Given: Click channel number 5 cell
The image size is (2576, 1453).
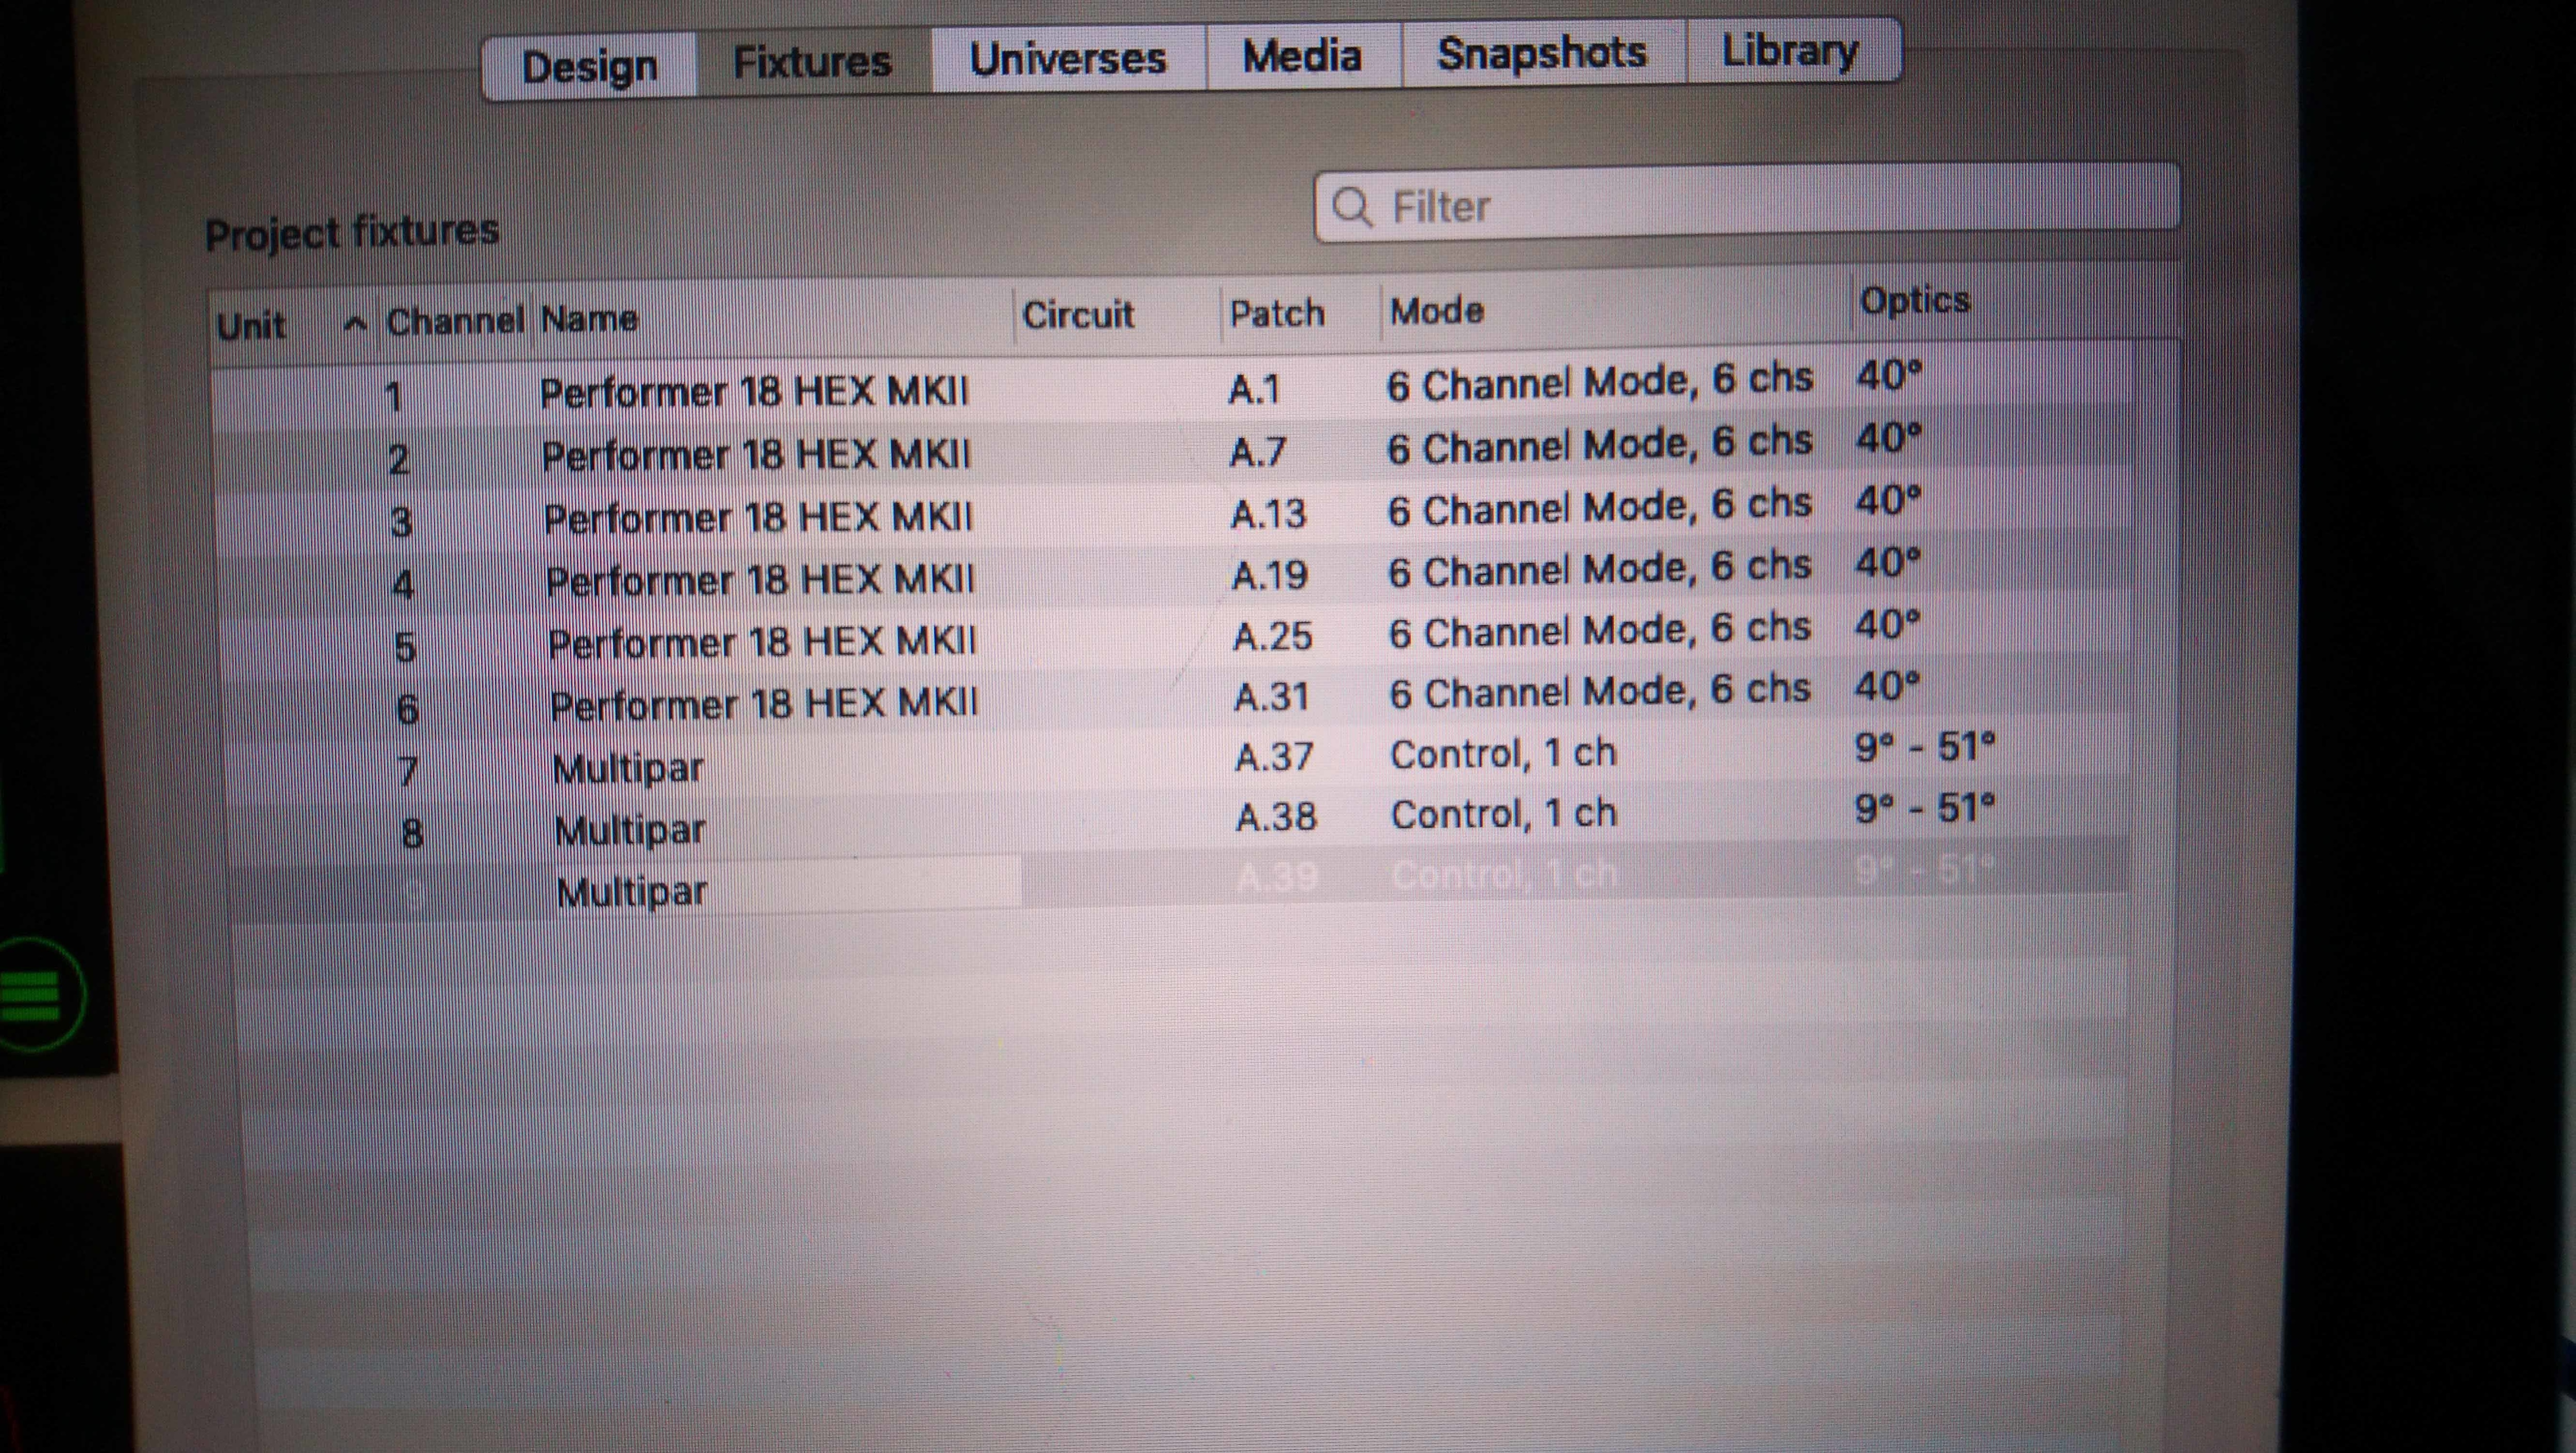Looking at the screenshot, I should tap(404, 647).
